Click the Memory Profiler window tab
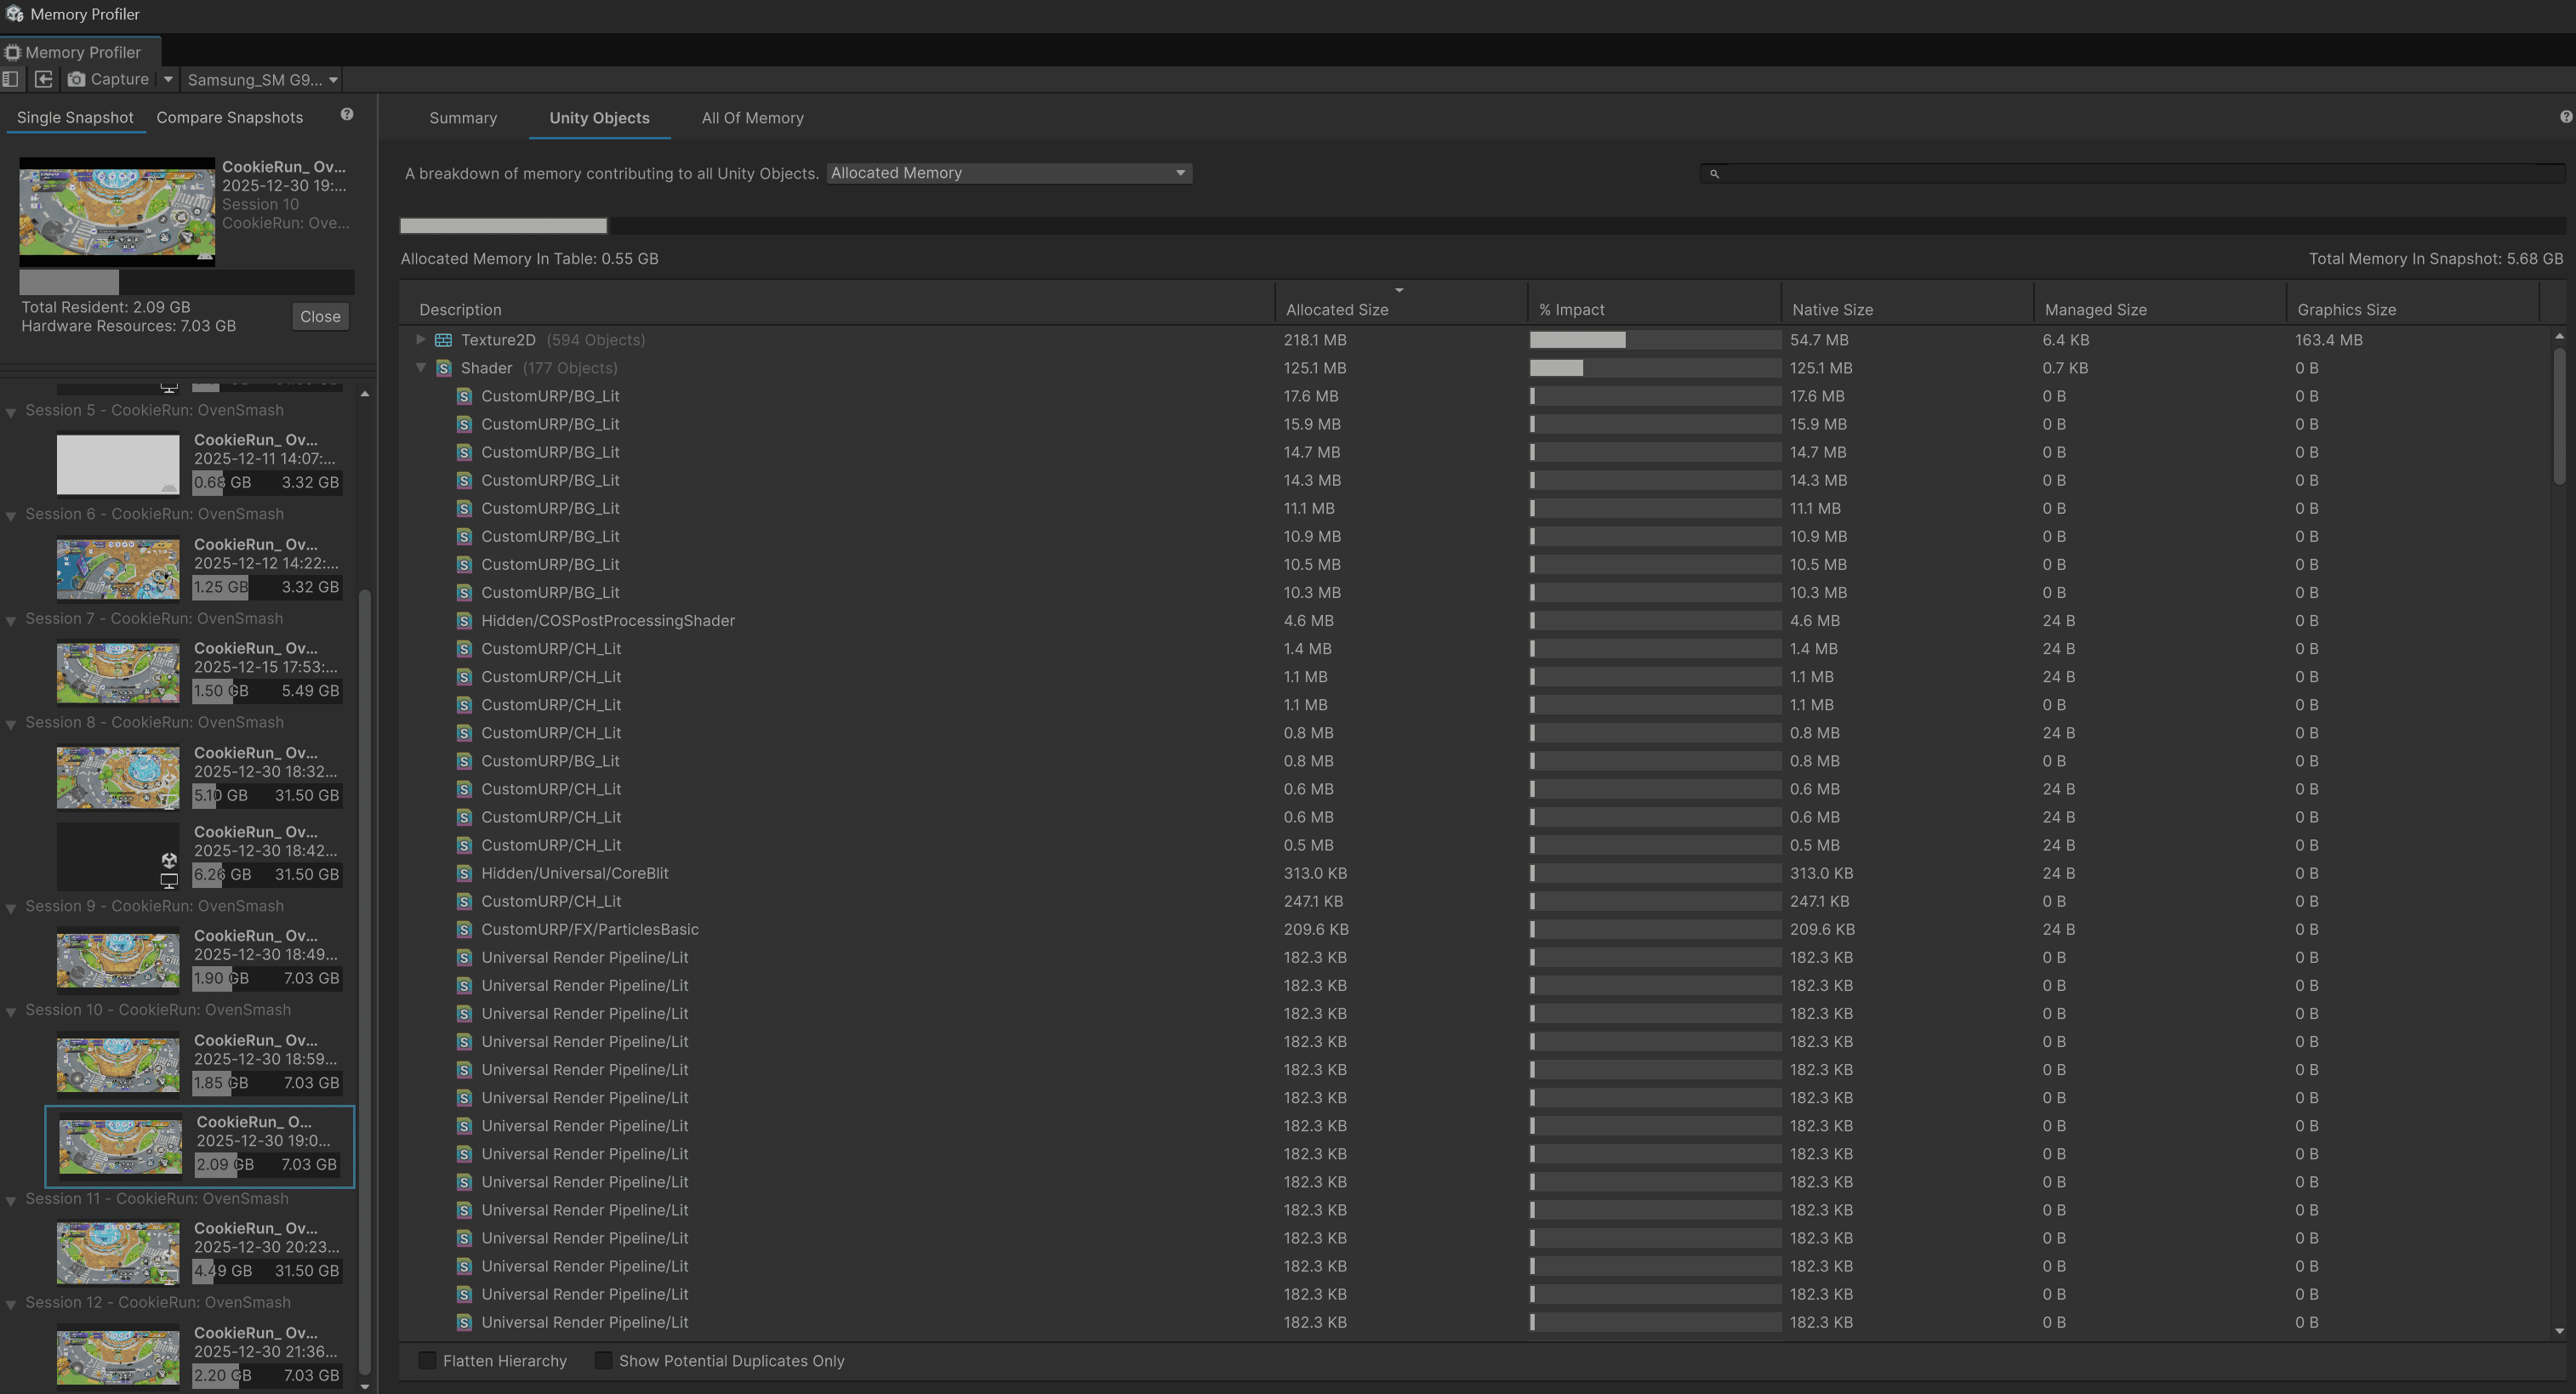 pyautogui.click(x=80, y=52)
